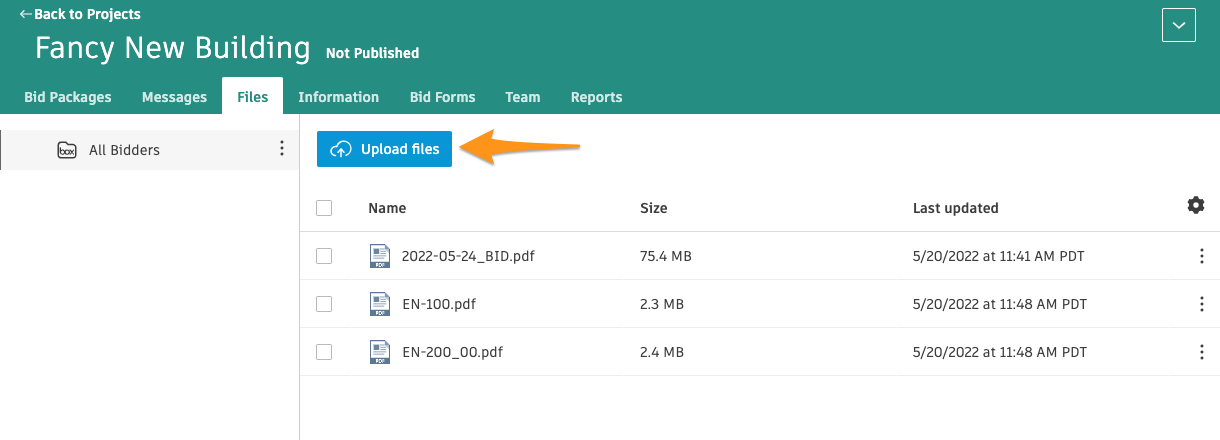Open the Messages tab
The width and height of the screenshot is (1220, 440).
(x=174, y=97)
